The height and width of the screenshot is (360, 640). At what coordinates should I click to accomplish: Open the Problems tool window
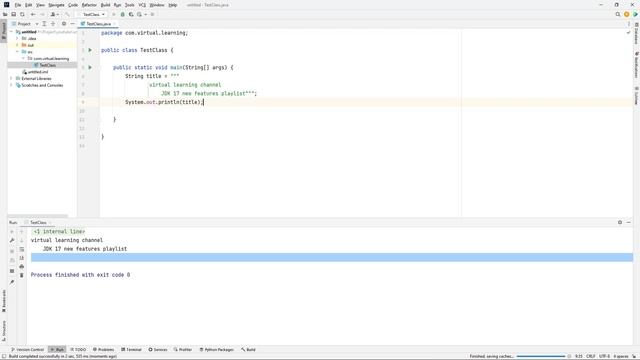[103, 349]
